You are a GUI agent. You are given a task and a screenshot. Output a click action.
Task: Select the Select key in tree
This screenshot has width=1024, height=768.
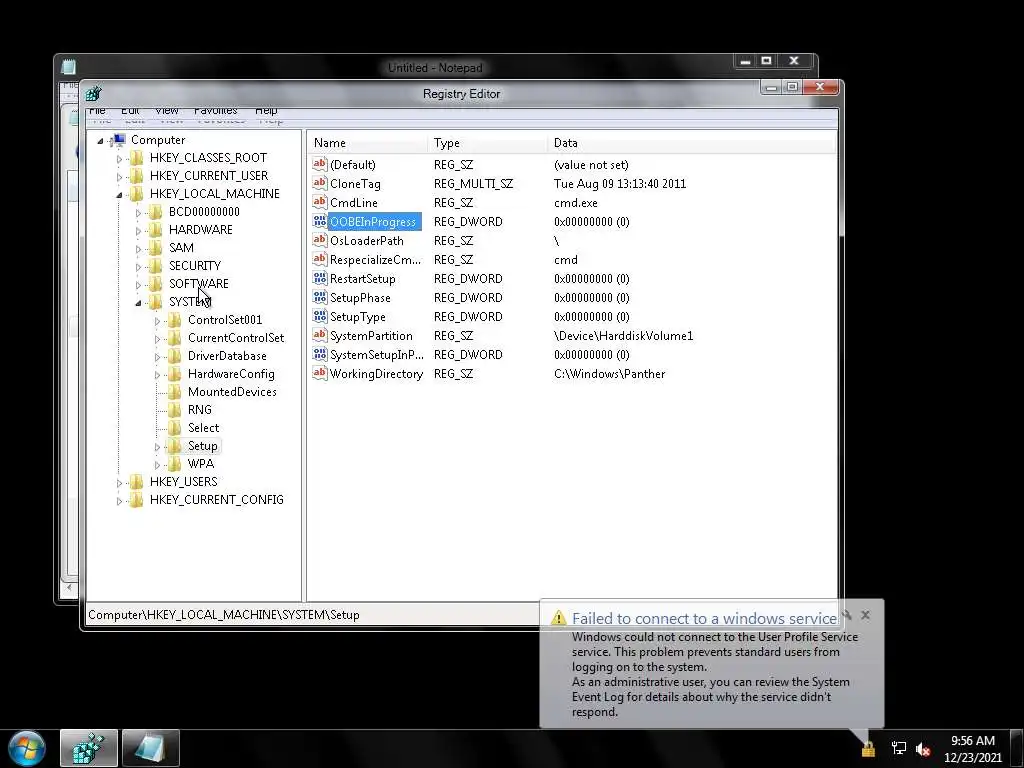(x=203, y=428)
